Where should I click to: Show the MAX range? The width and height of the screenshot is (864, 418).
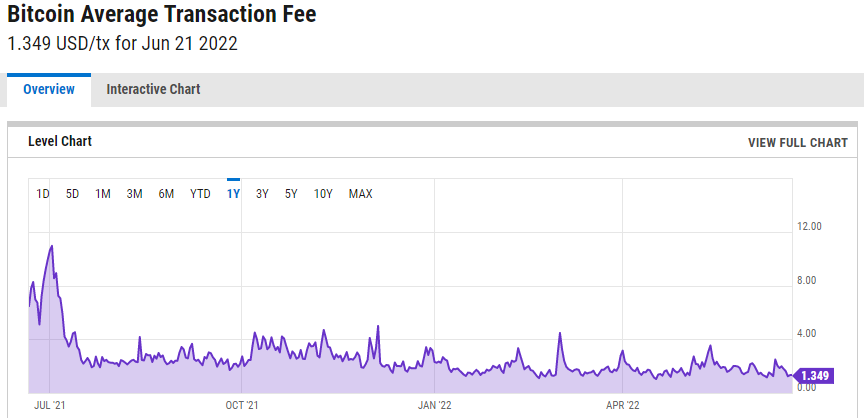[x=360, y=194]
